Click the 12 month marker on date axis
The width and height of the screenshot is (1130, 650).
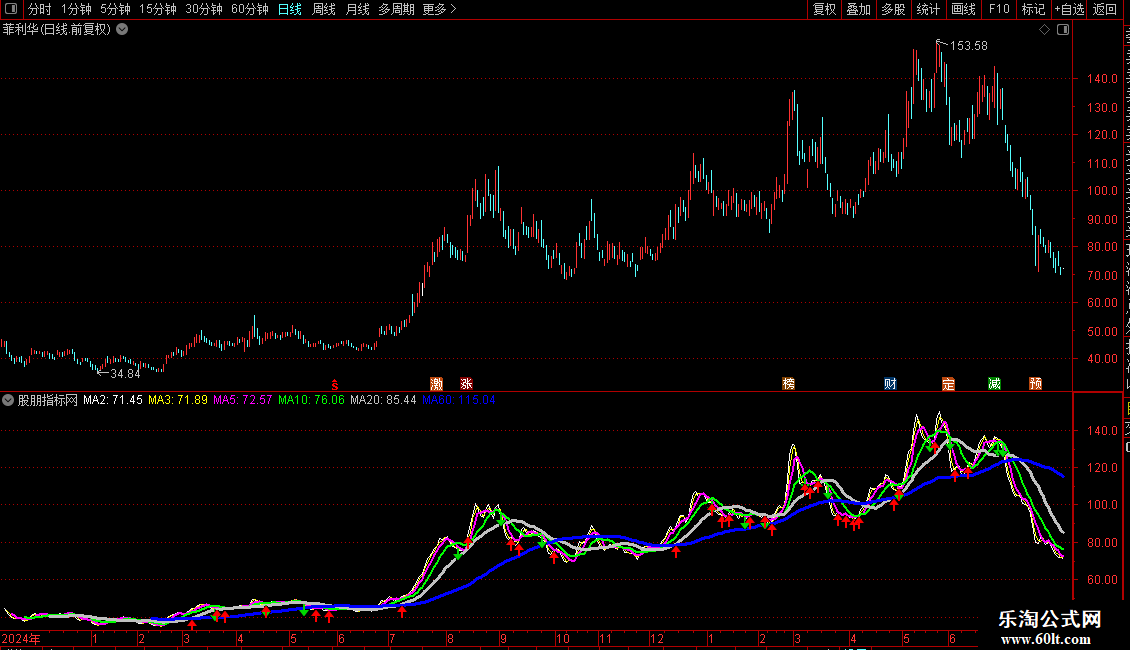point(657,638)
